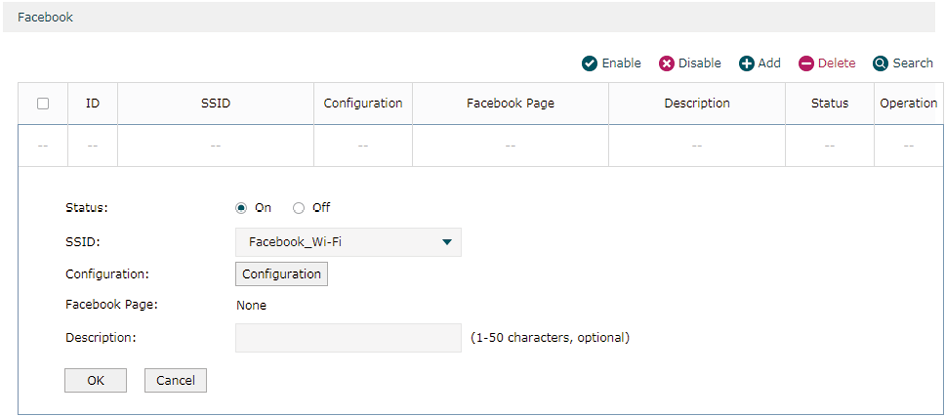The width and height of the screenshot is (945, 418).
Task: Click the Delete minus icon
Action: [x=806, y=63]
